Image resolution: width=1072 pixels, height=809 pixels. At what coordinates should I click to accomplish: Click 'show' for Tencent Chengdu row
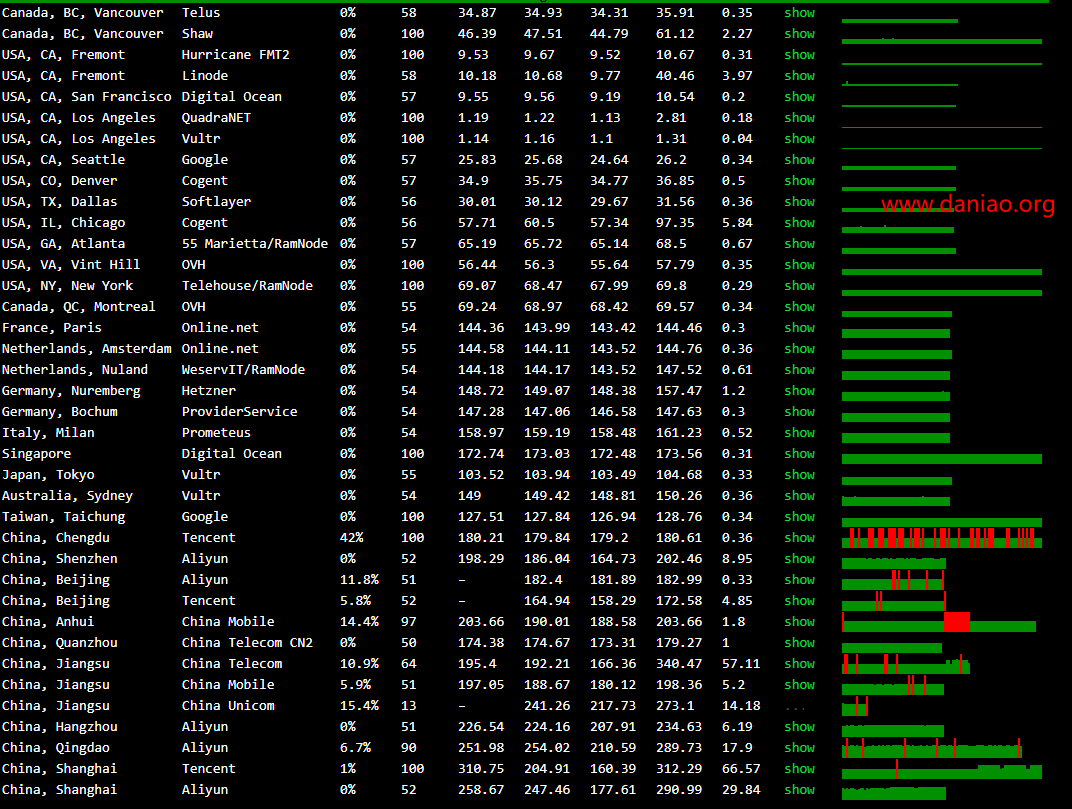pyautogui.click(x=799, y=538)
